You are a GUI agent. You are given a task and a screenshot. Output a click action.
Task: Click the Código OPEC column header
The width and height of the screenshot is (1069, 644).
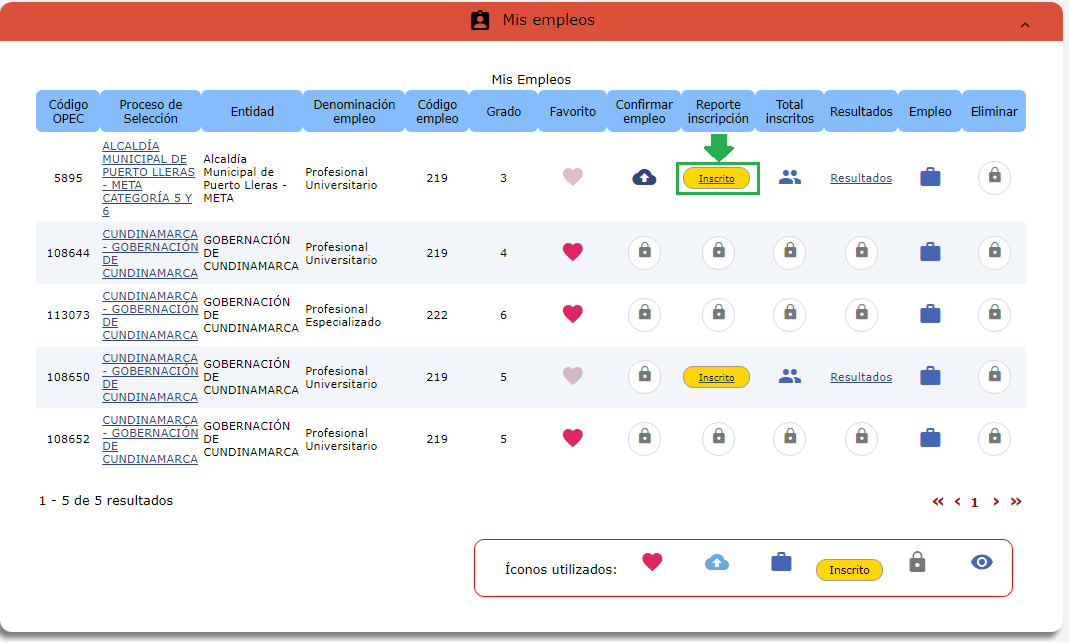tap(69, 112)
